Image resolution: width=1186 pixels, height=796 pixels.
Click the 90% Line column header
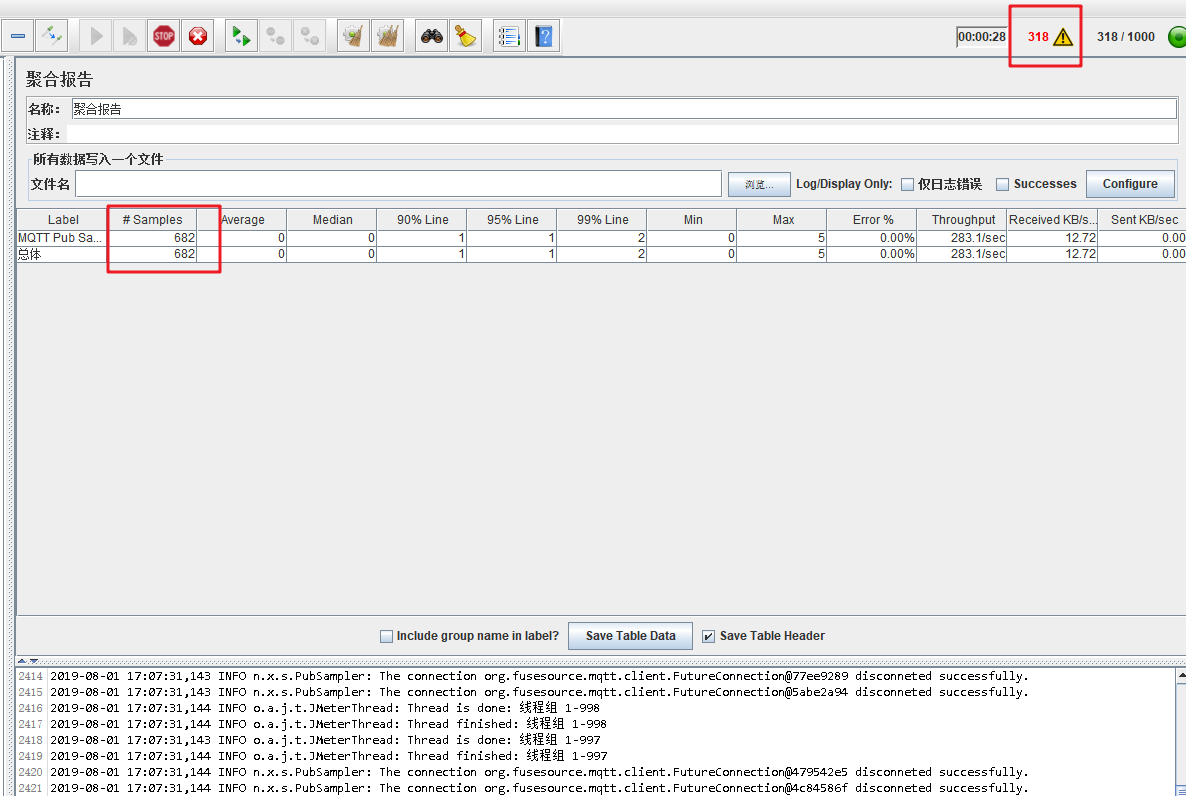[x=422, y=219]
